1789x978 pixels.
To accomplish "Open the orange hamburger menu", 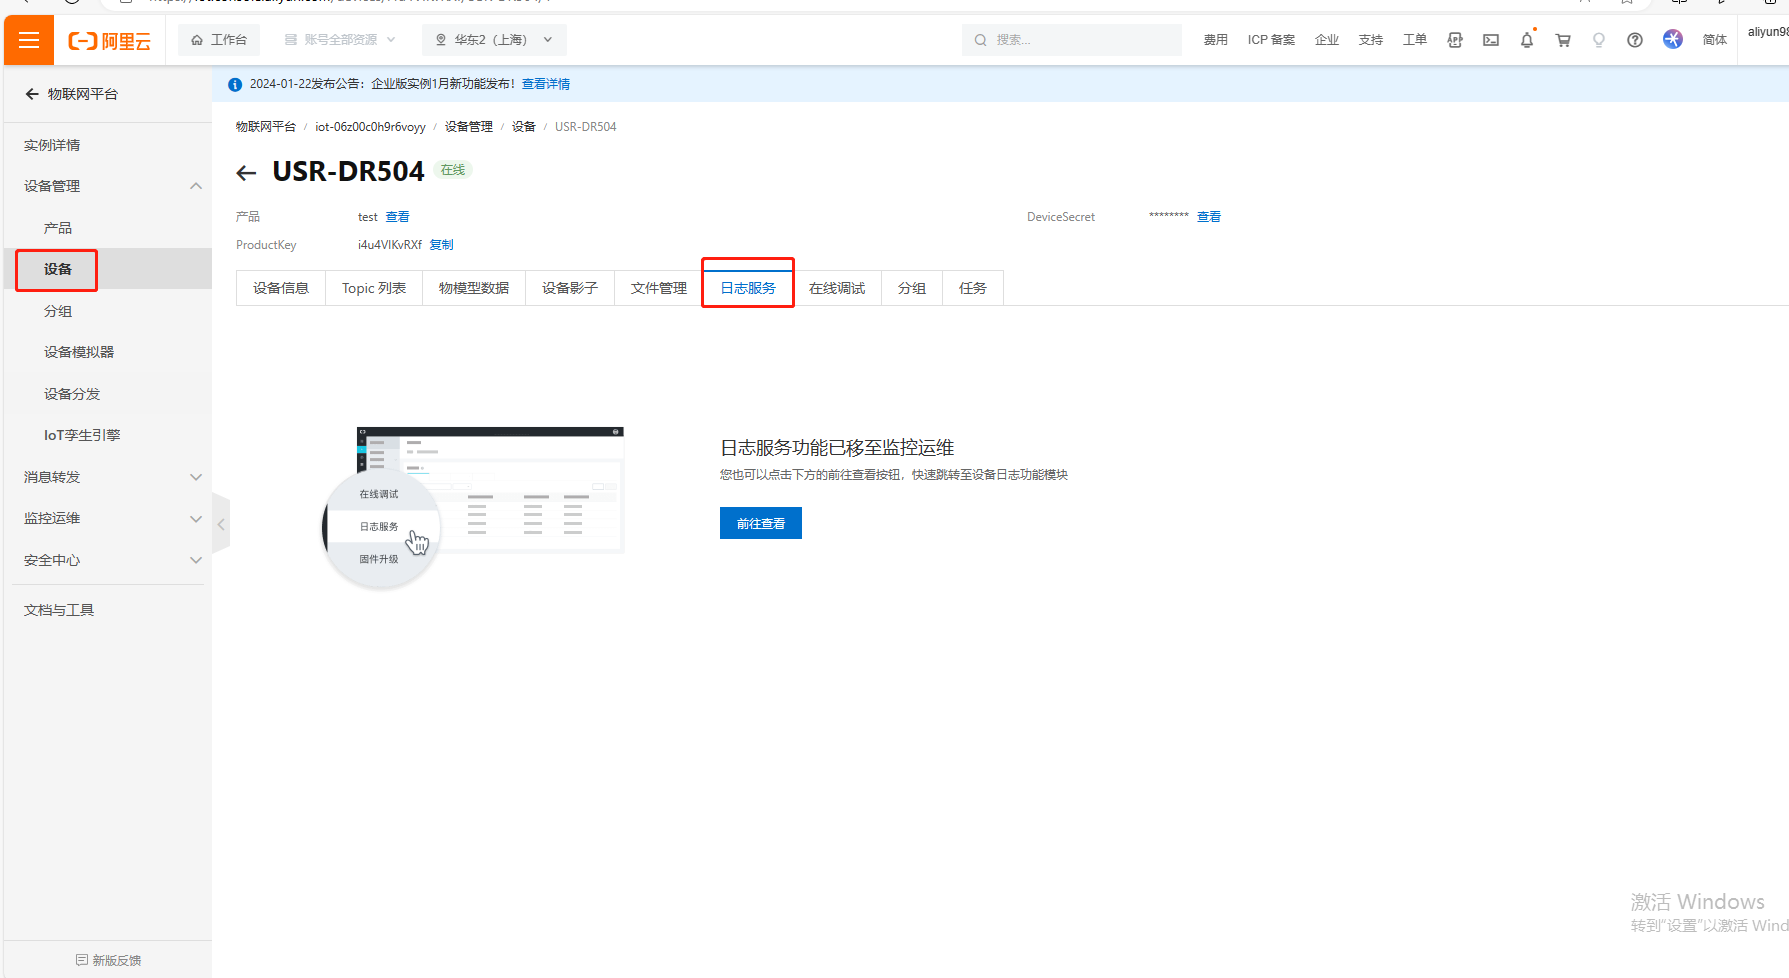I will click(29, 40).
